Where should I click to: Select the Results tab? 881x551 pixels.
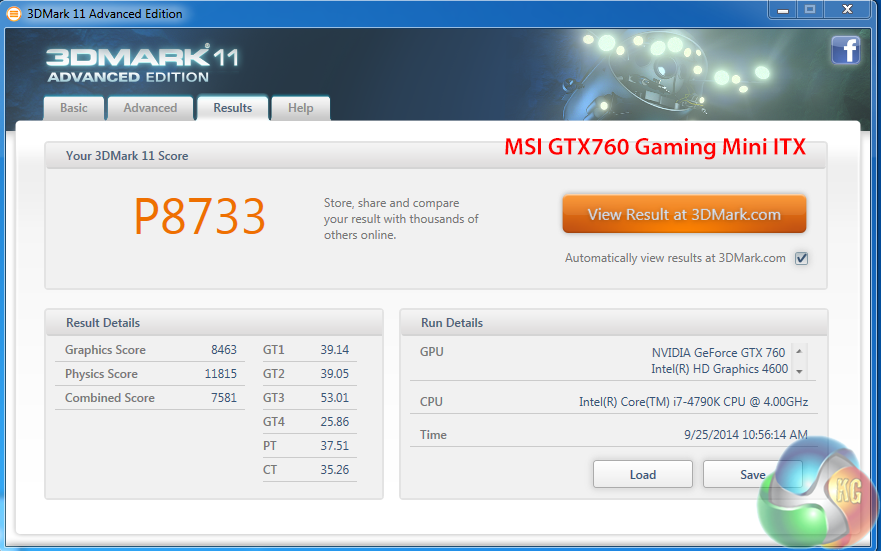coord(233,107)
